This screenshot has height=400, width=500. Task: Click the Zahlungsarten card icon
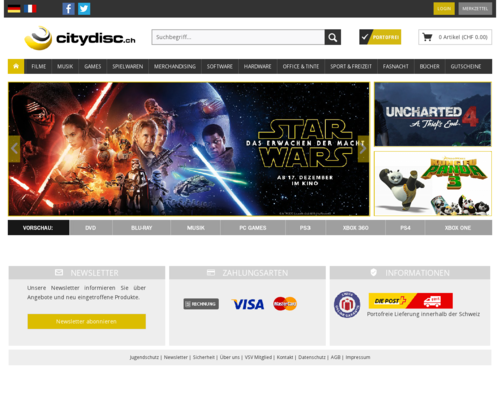211,273
